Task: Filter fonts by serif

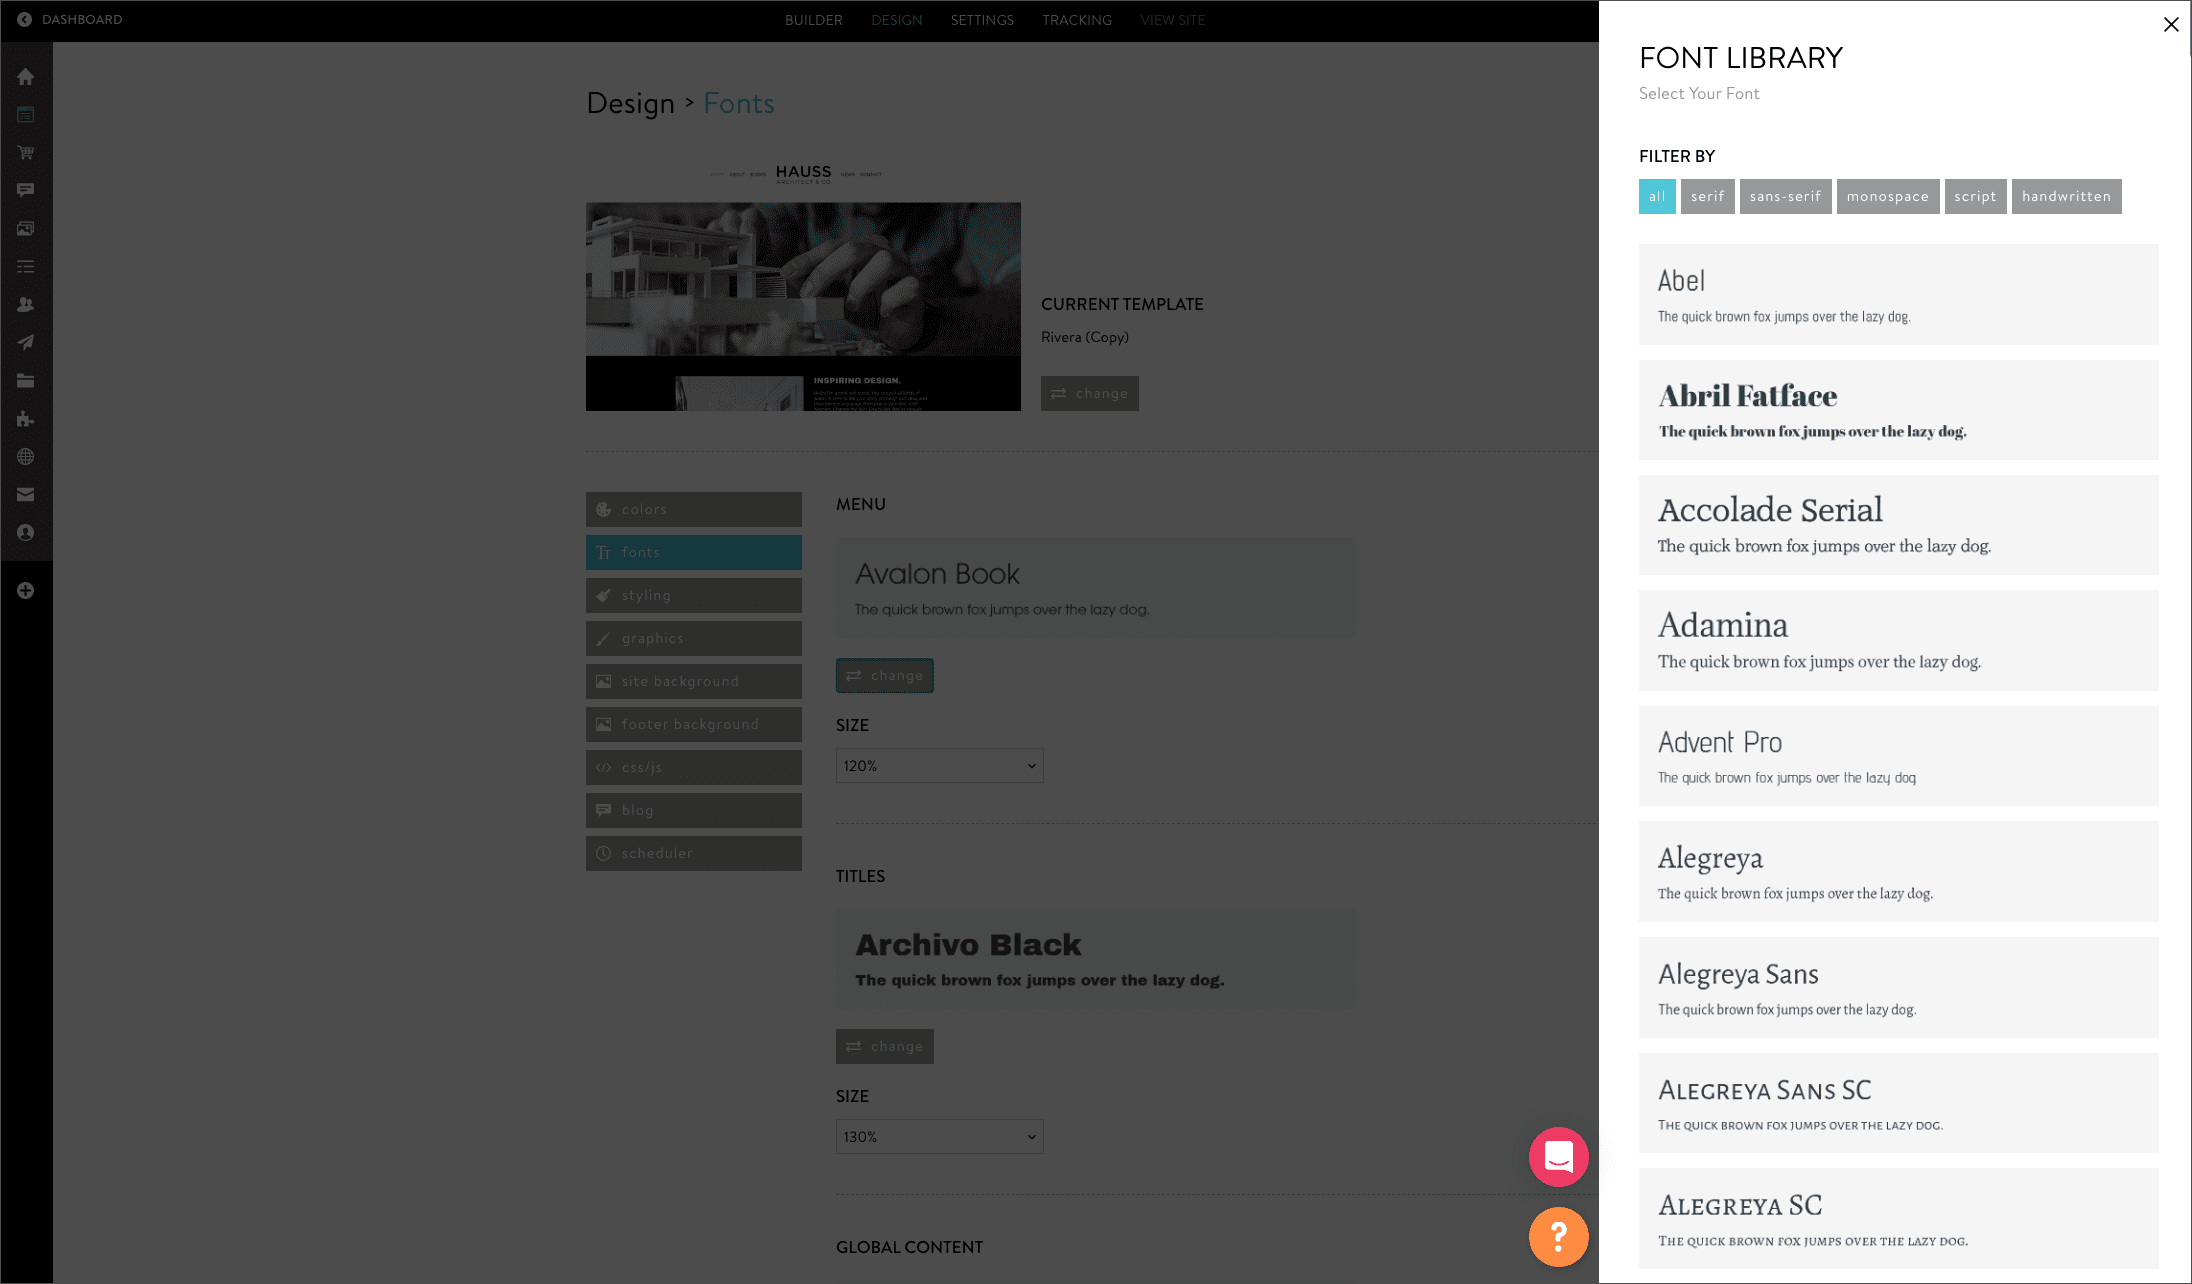Action: pyautogui.click(x=1707, y=196)
